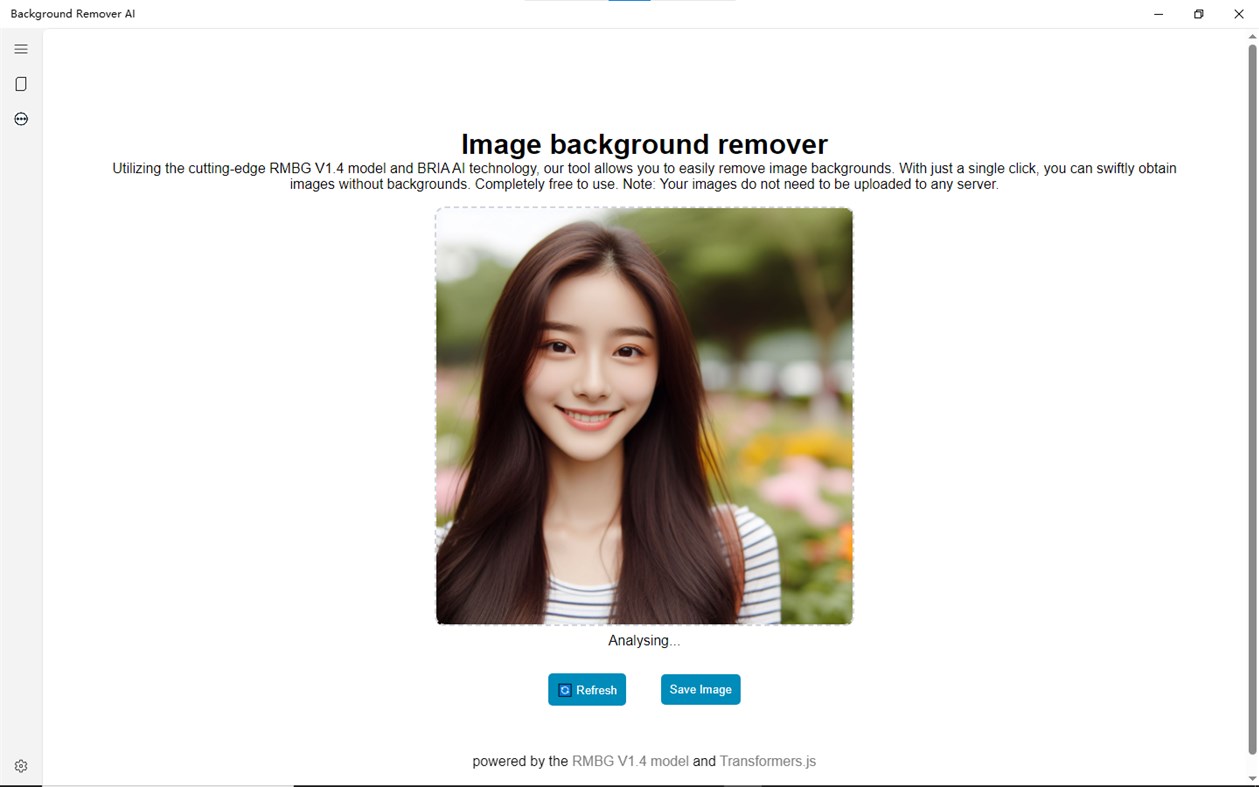Click the Background Remover AI title text

(x=71, y=13)
